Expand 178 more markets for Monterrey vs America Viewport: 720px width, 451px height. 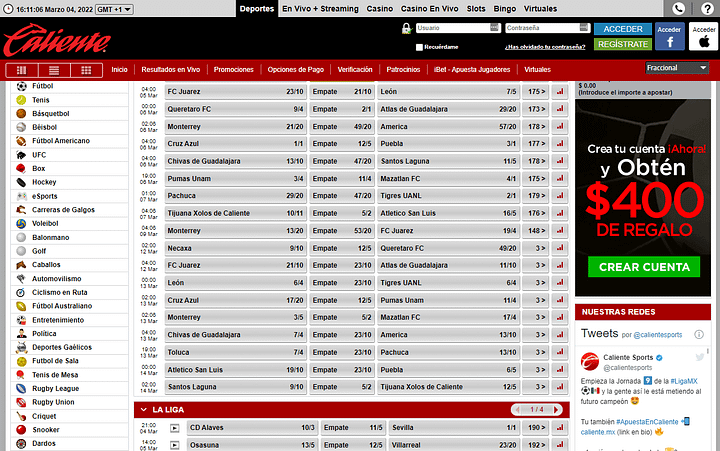(536, 127)
